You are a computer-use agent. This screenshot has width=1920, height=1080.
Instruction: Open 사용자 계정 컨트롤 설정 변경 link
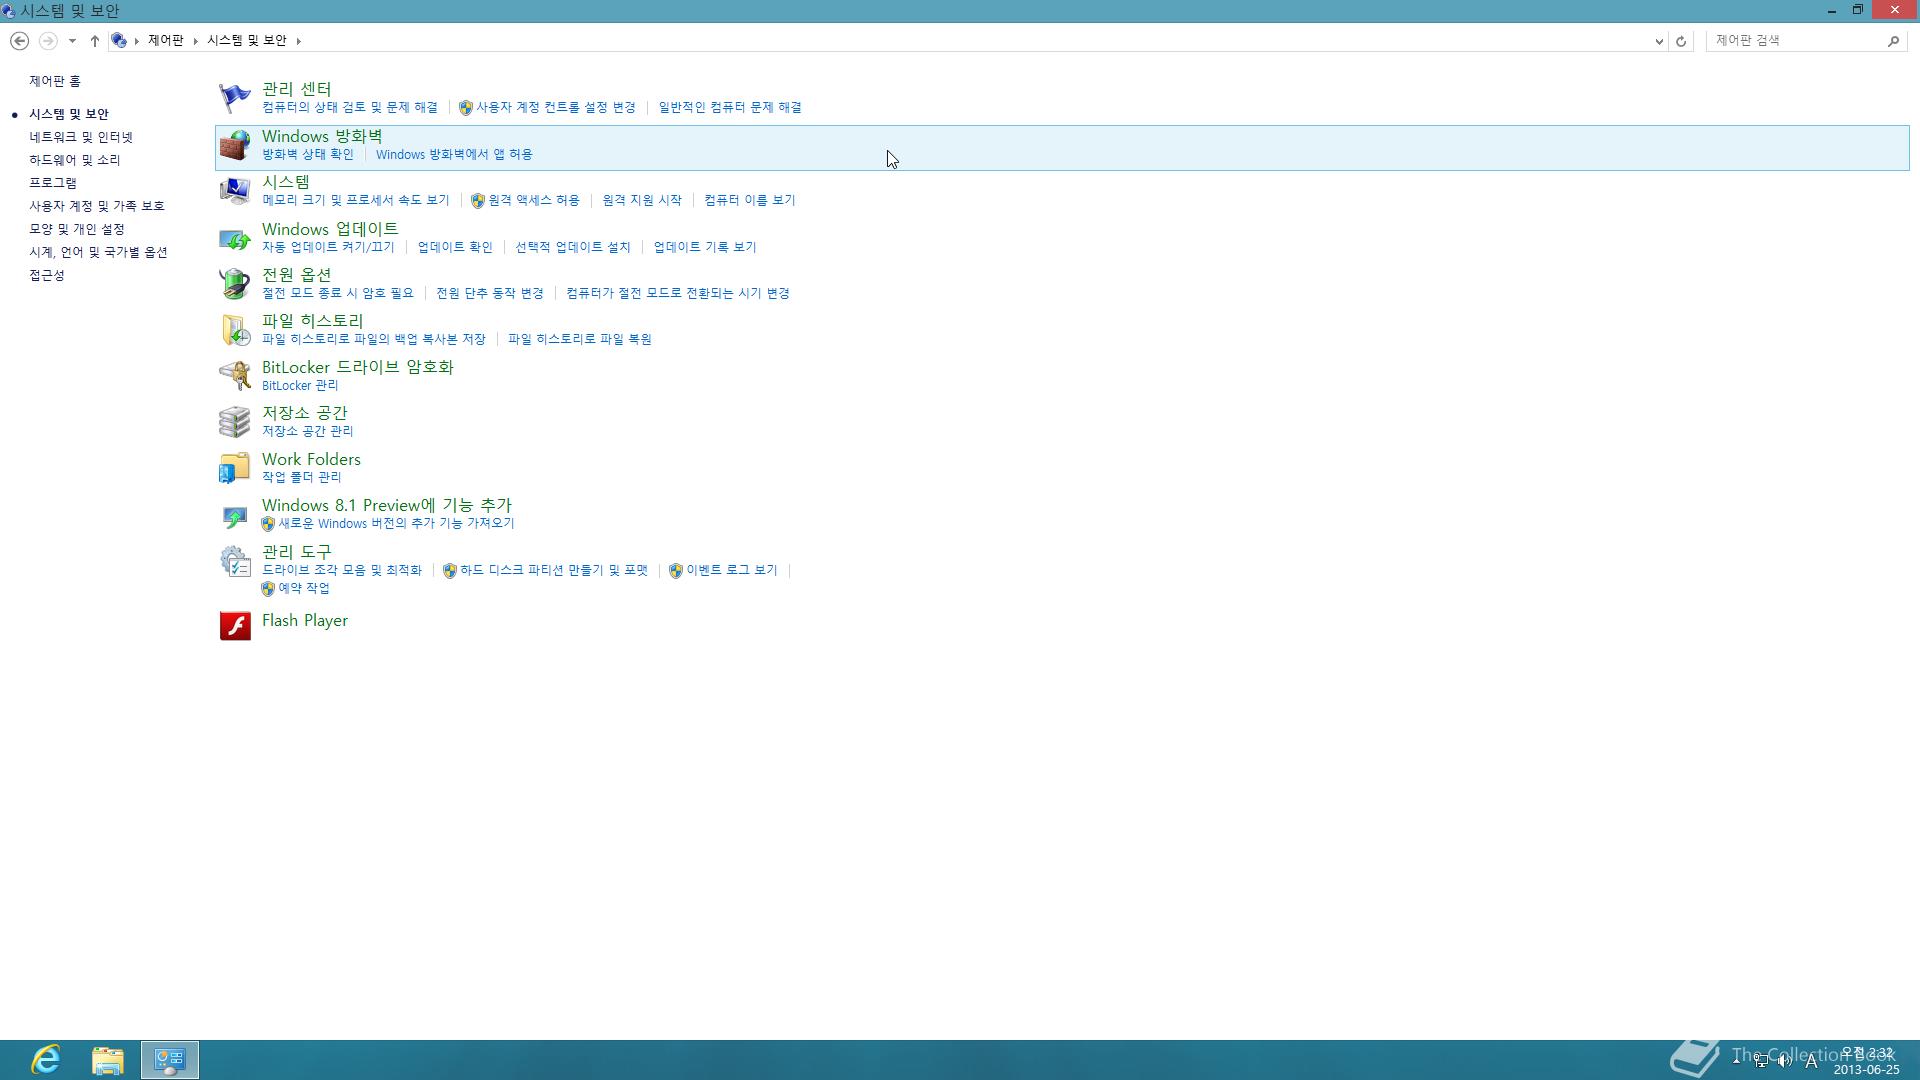(x=556, y=107)
